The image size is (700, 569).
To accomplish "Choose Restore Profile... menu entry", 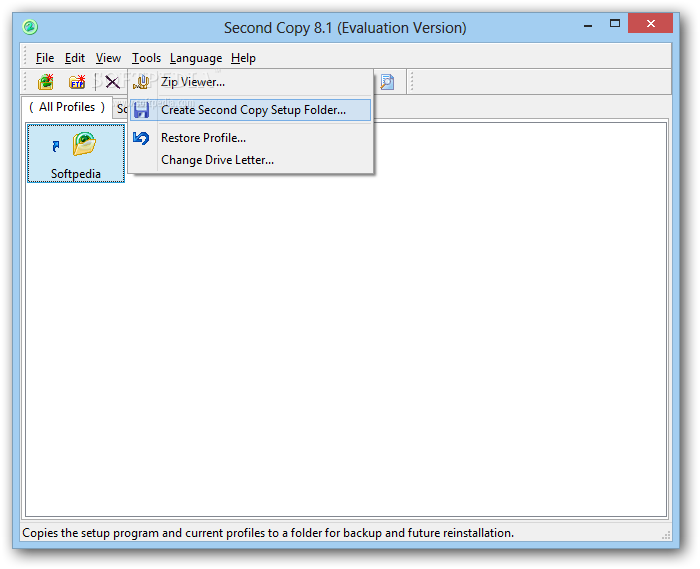I will 250,138.
